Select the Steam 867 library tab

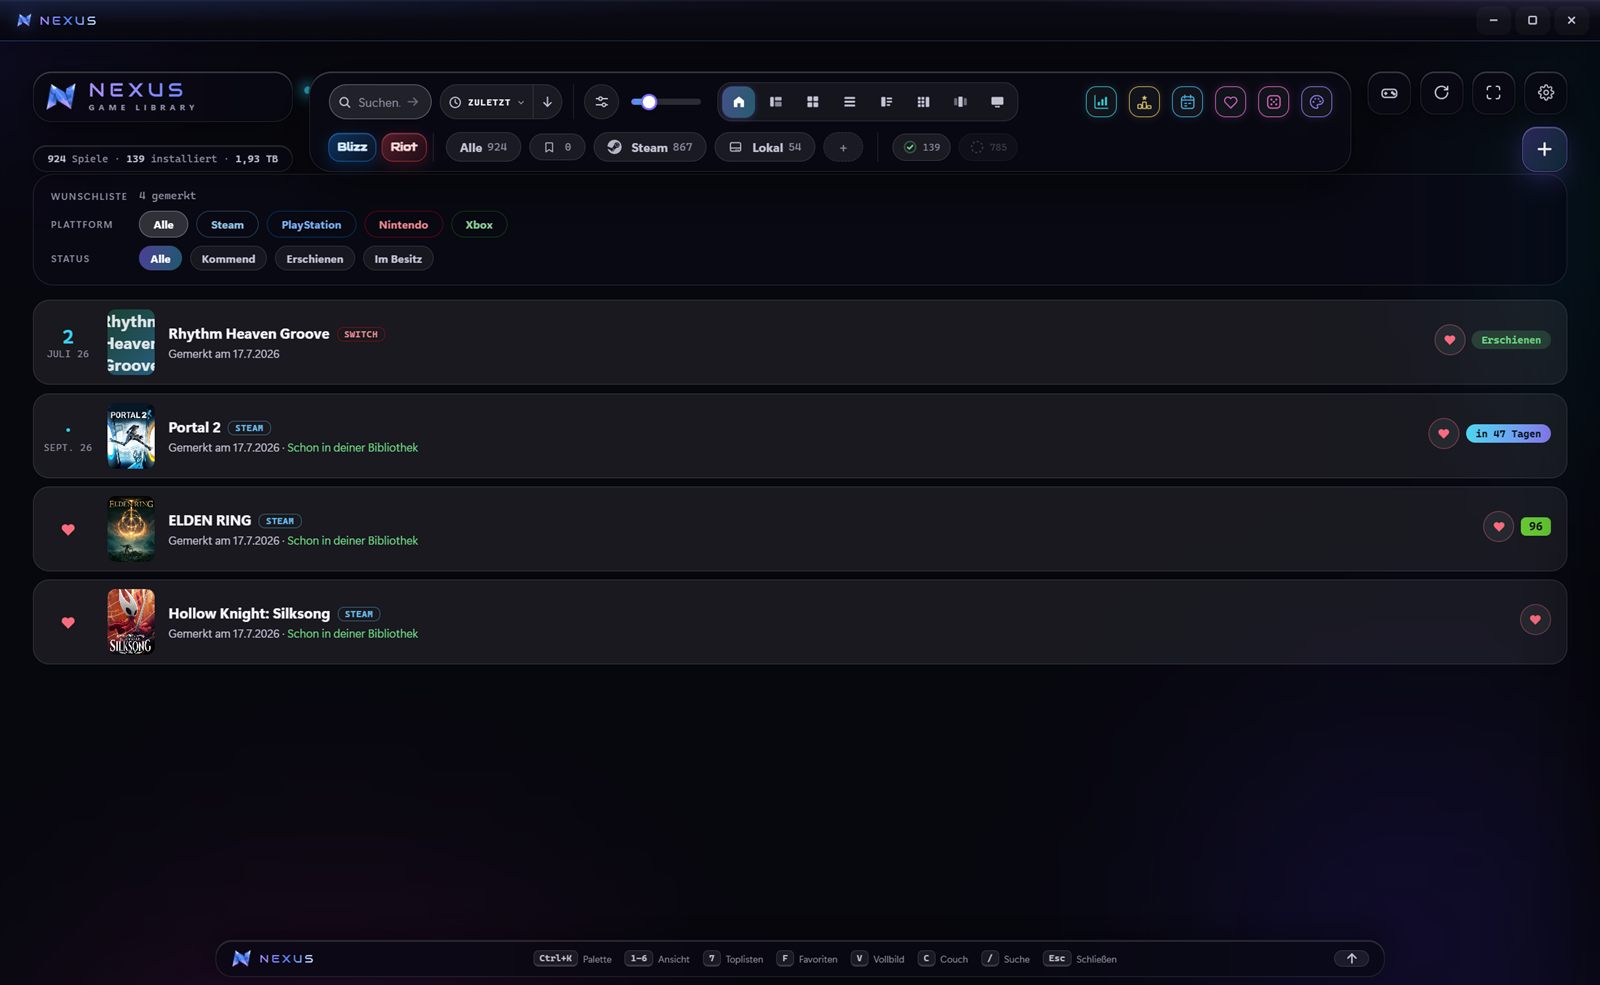pos(650,147)
